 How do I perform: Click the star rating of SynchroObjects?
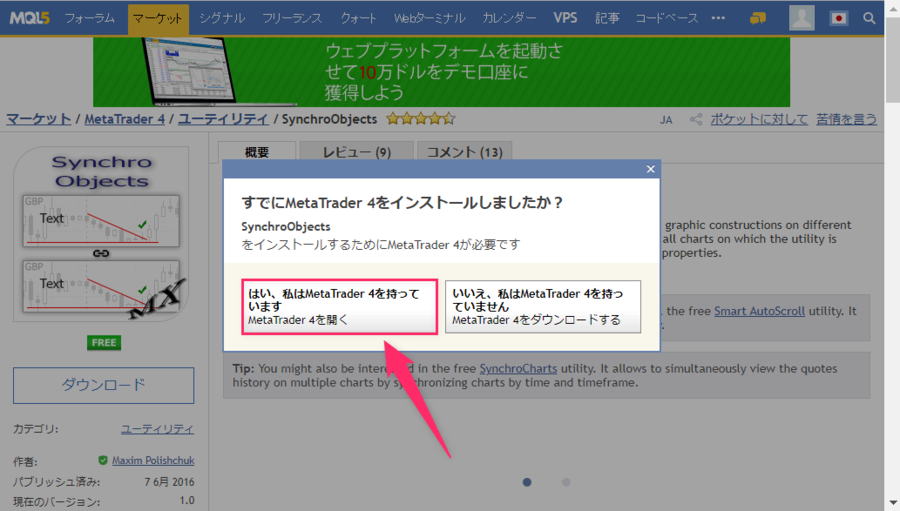420,119
